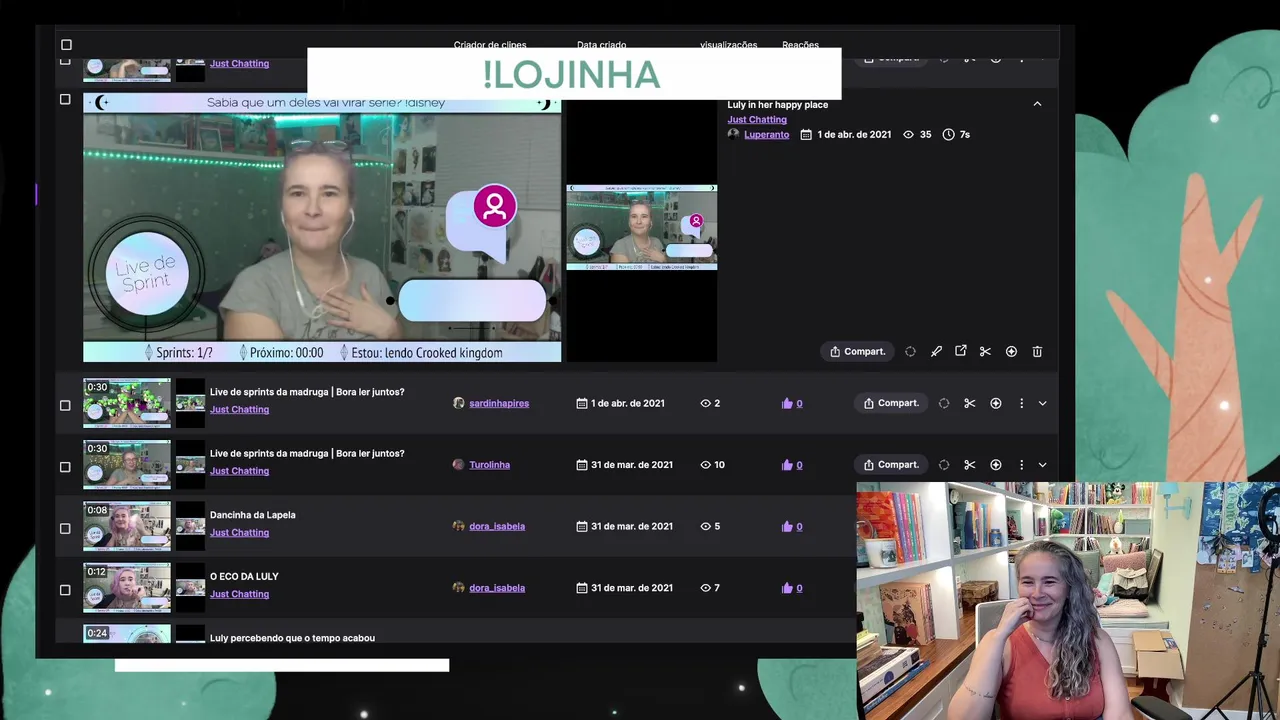
Task: Open dora_isabela link in Dancinha da Lapela row
Action: pos(497,526)
